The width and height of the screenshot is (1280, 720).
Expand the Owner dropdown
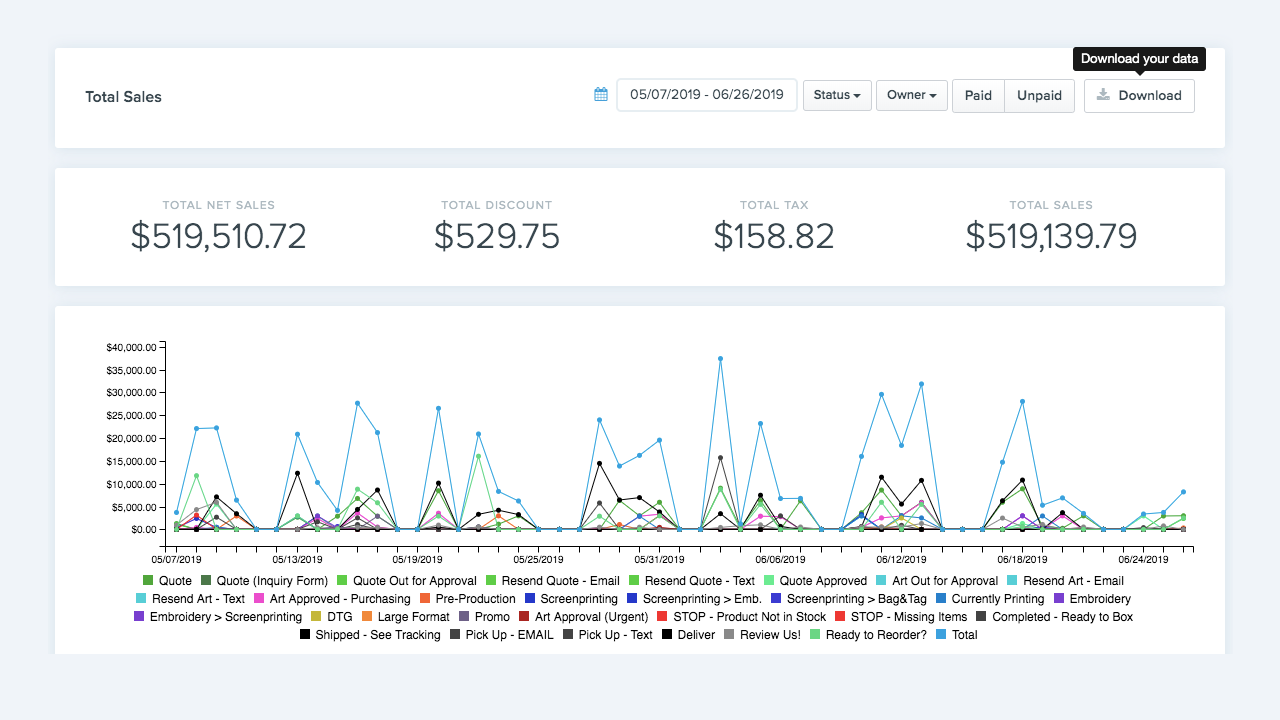(911, 96)
